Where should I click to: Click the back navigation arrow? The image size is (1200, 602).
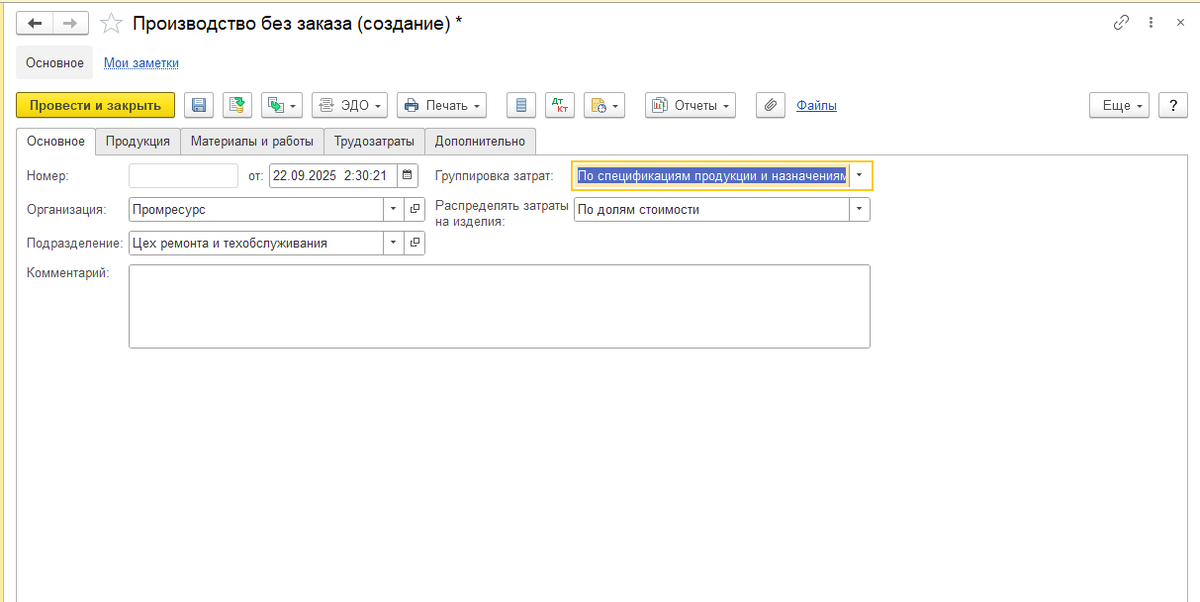35,23
